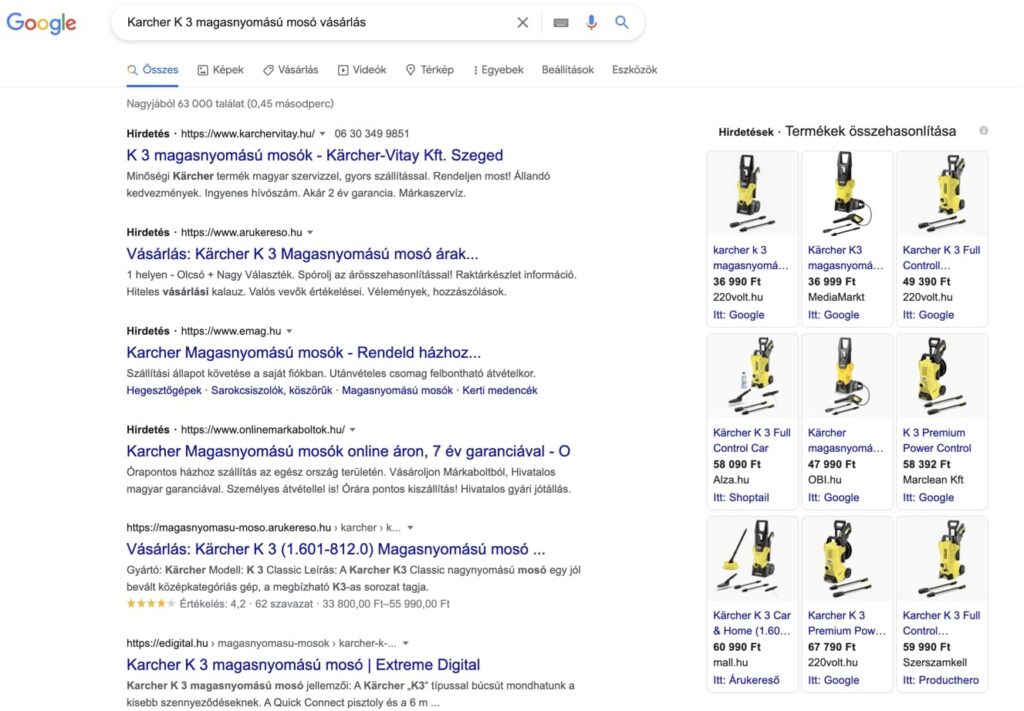Expand dropdown arrow next to onlinemarkaboltok.hu URL
1024x711 pixels.
353,430
